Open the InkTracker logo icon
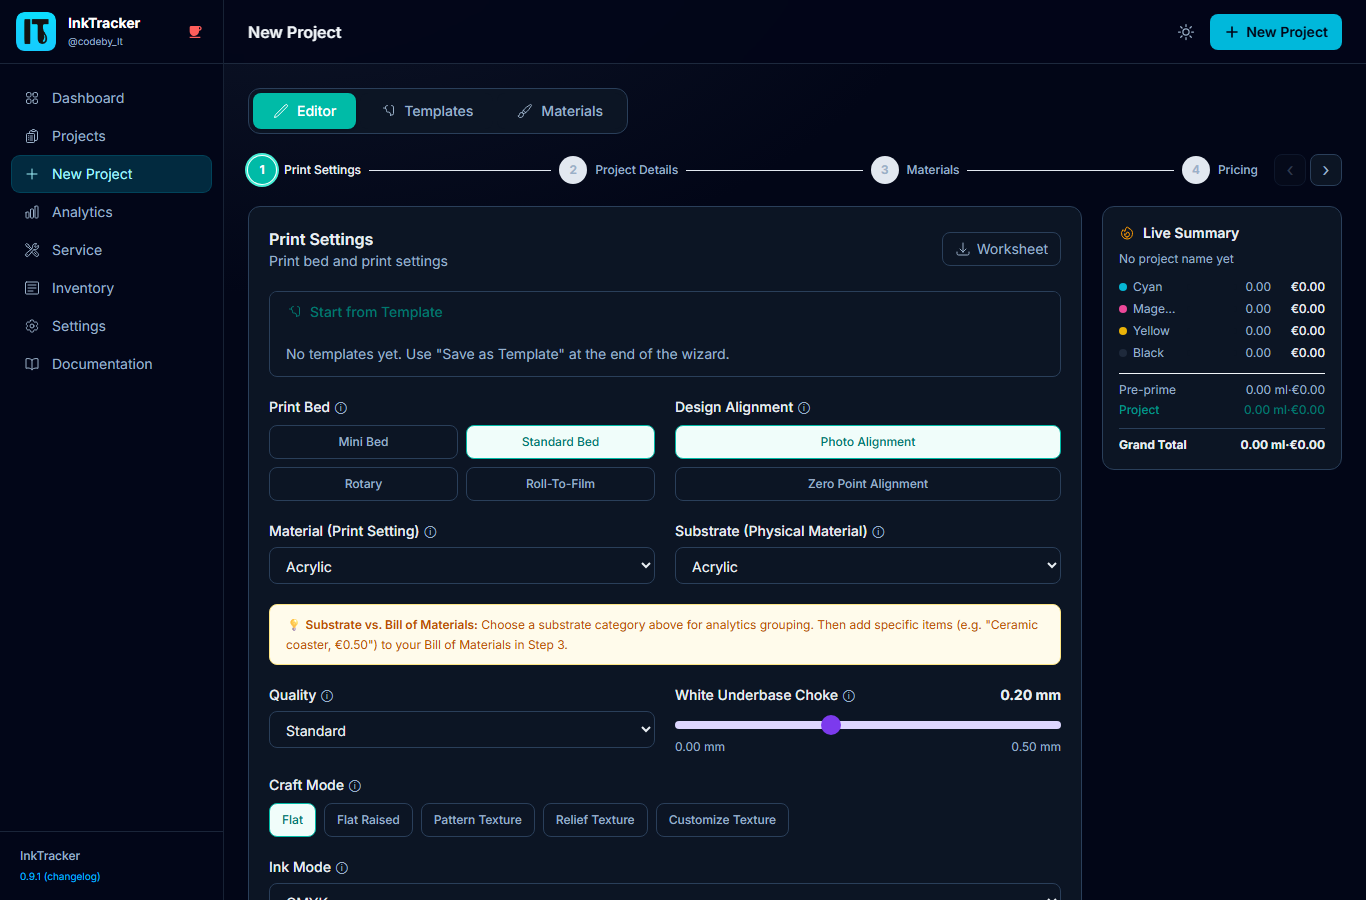Viewport: 1366px width, 900px height. coord(36,32)
